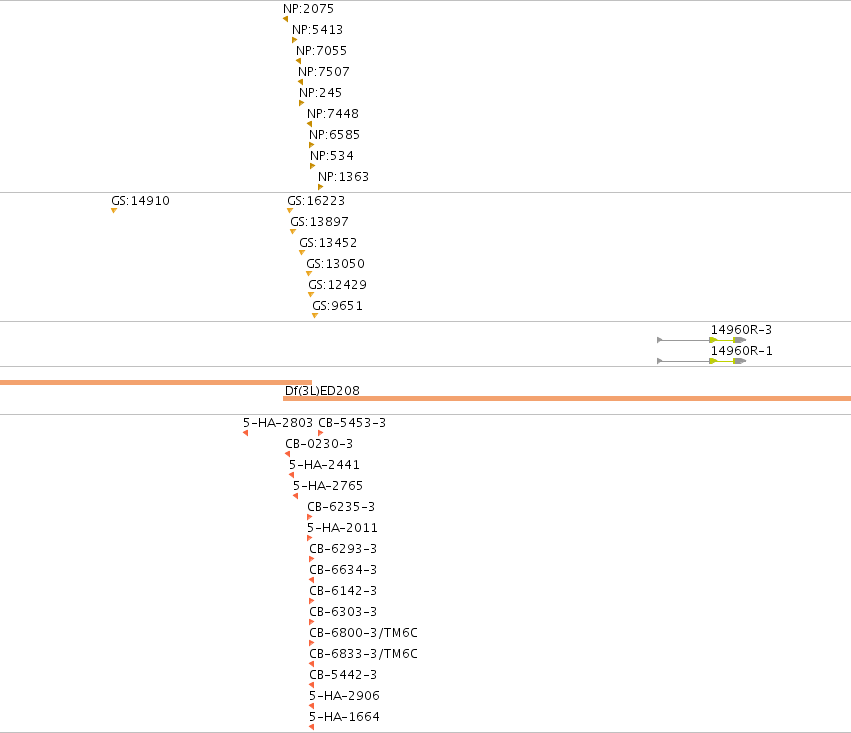Click the red arrow under CB-6800-3/TM6C

pyautogui.click(x=312, y=643)
